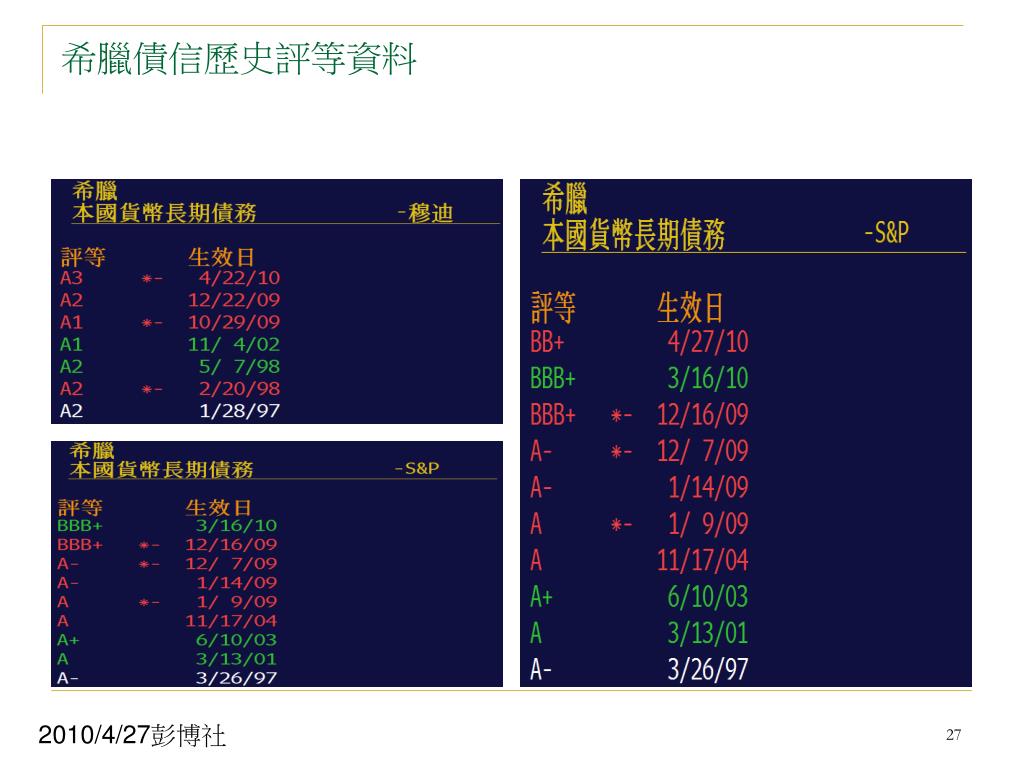1023x768 pixels.
Task: Click the white date 1/28/97
Action: (x=239, y=411)
